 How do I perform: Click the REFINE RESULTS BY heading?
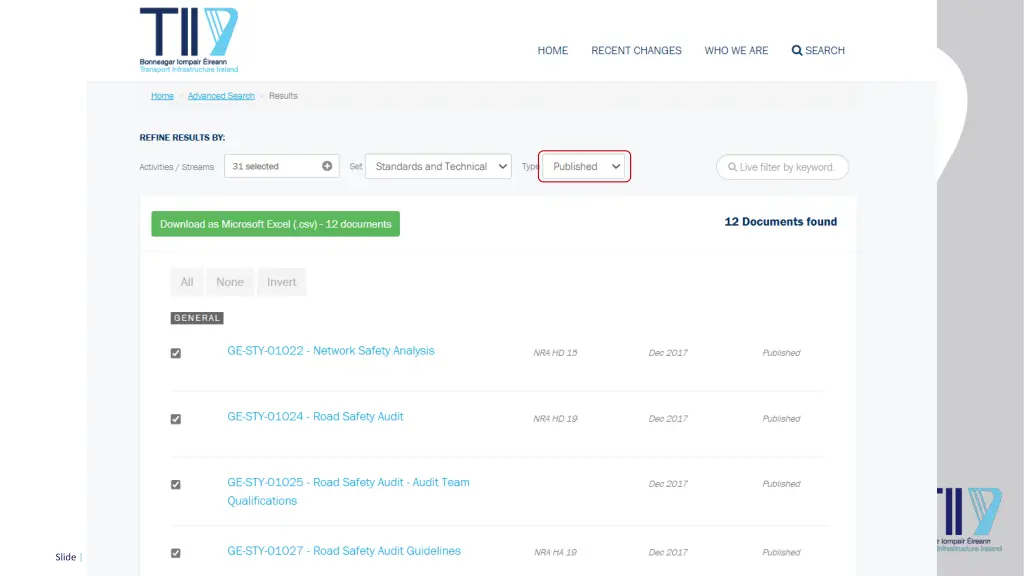(x=182, y=138)
